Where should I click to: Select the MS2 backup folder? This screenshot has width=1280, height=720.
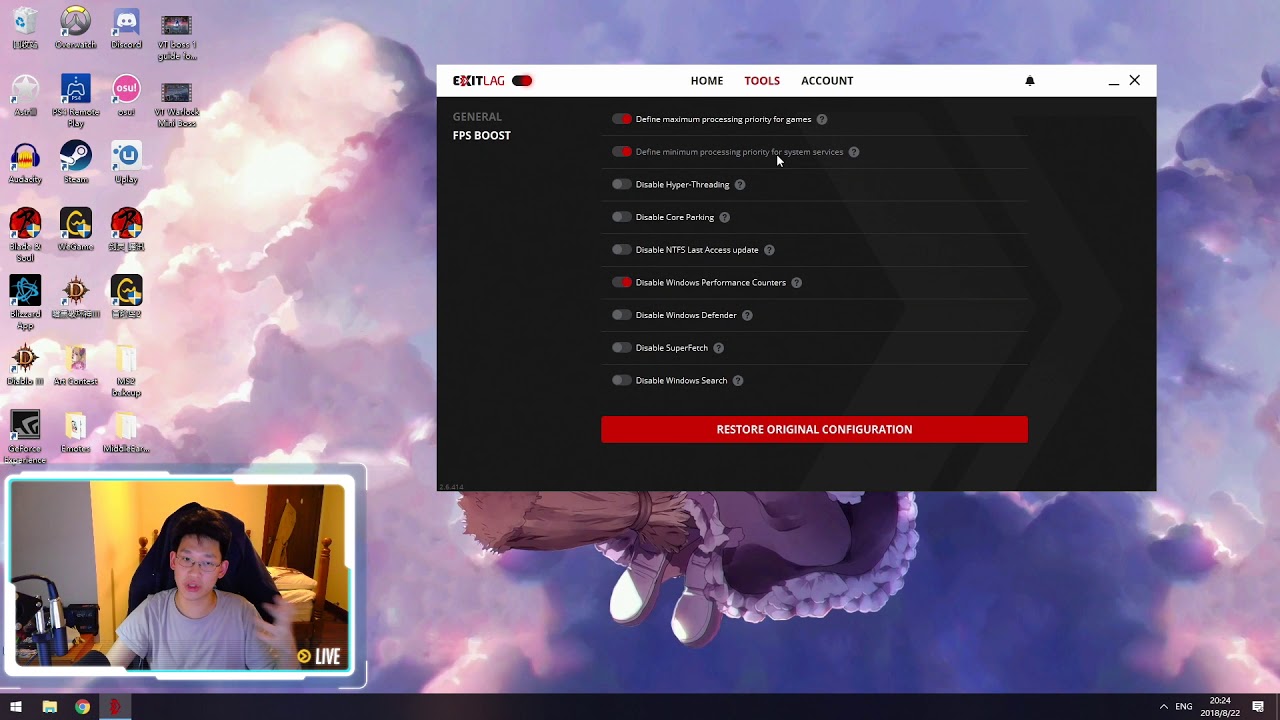coord(126,371)
